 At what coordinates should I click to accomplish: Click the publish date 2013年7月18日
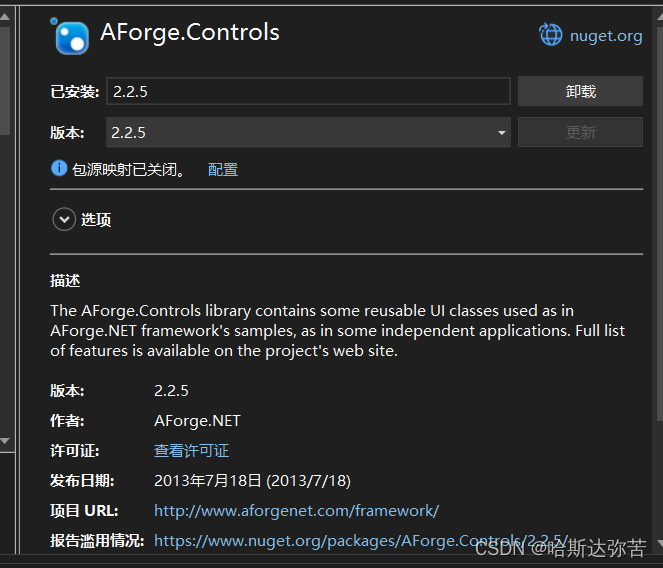(252, 480)
